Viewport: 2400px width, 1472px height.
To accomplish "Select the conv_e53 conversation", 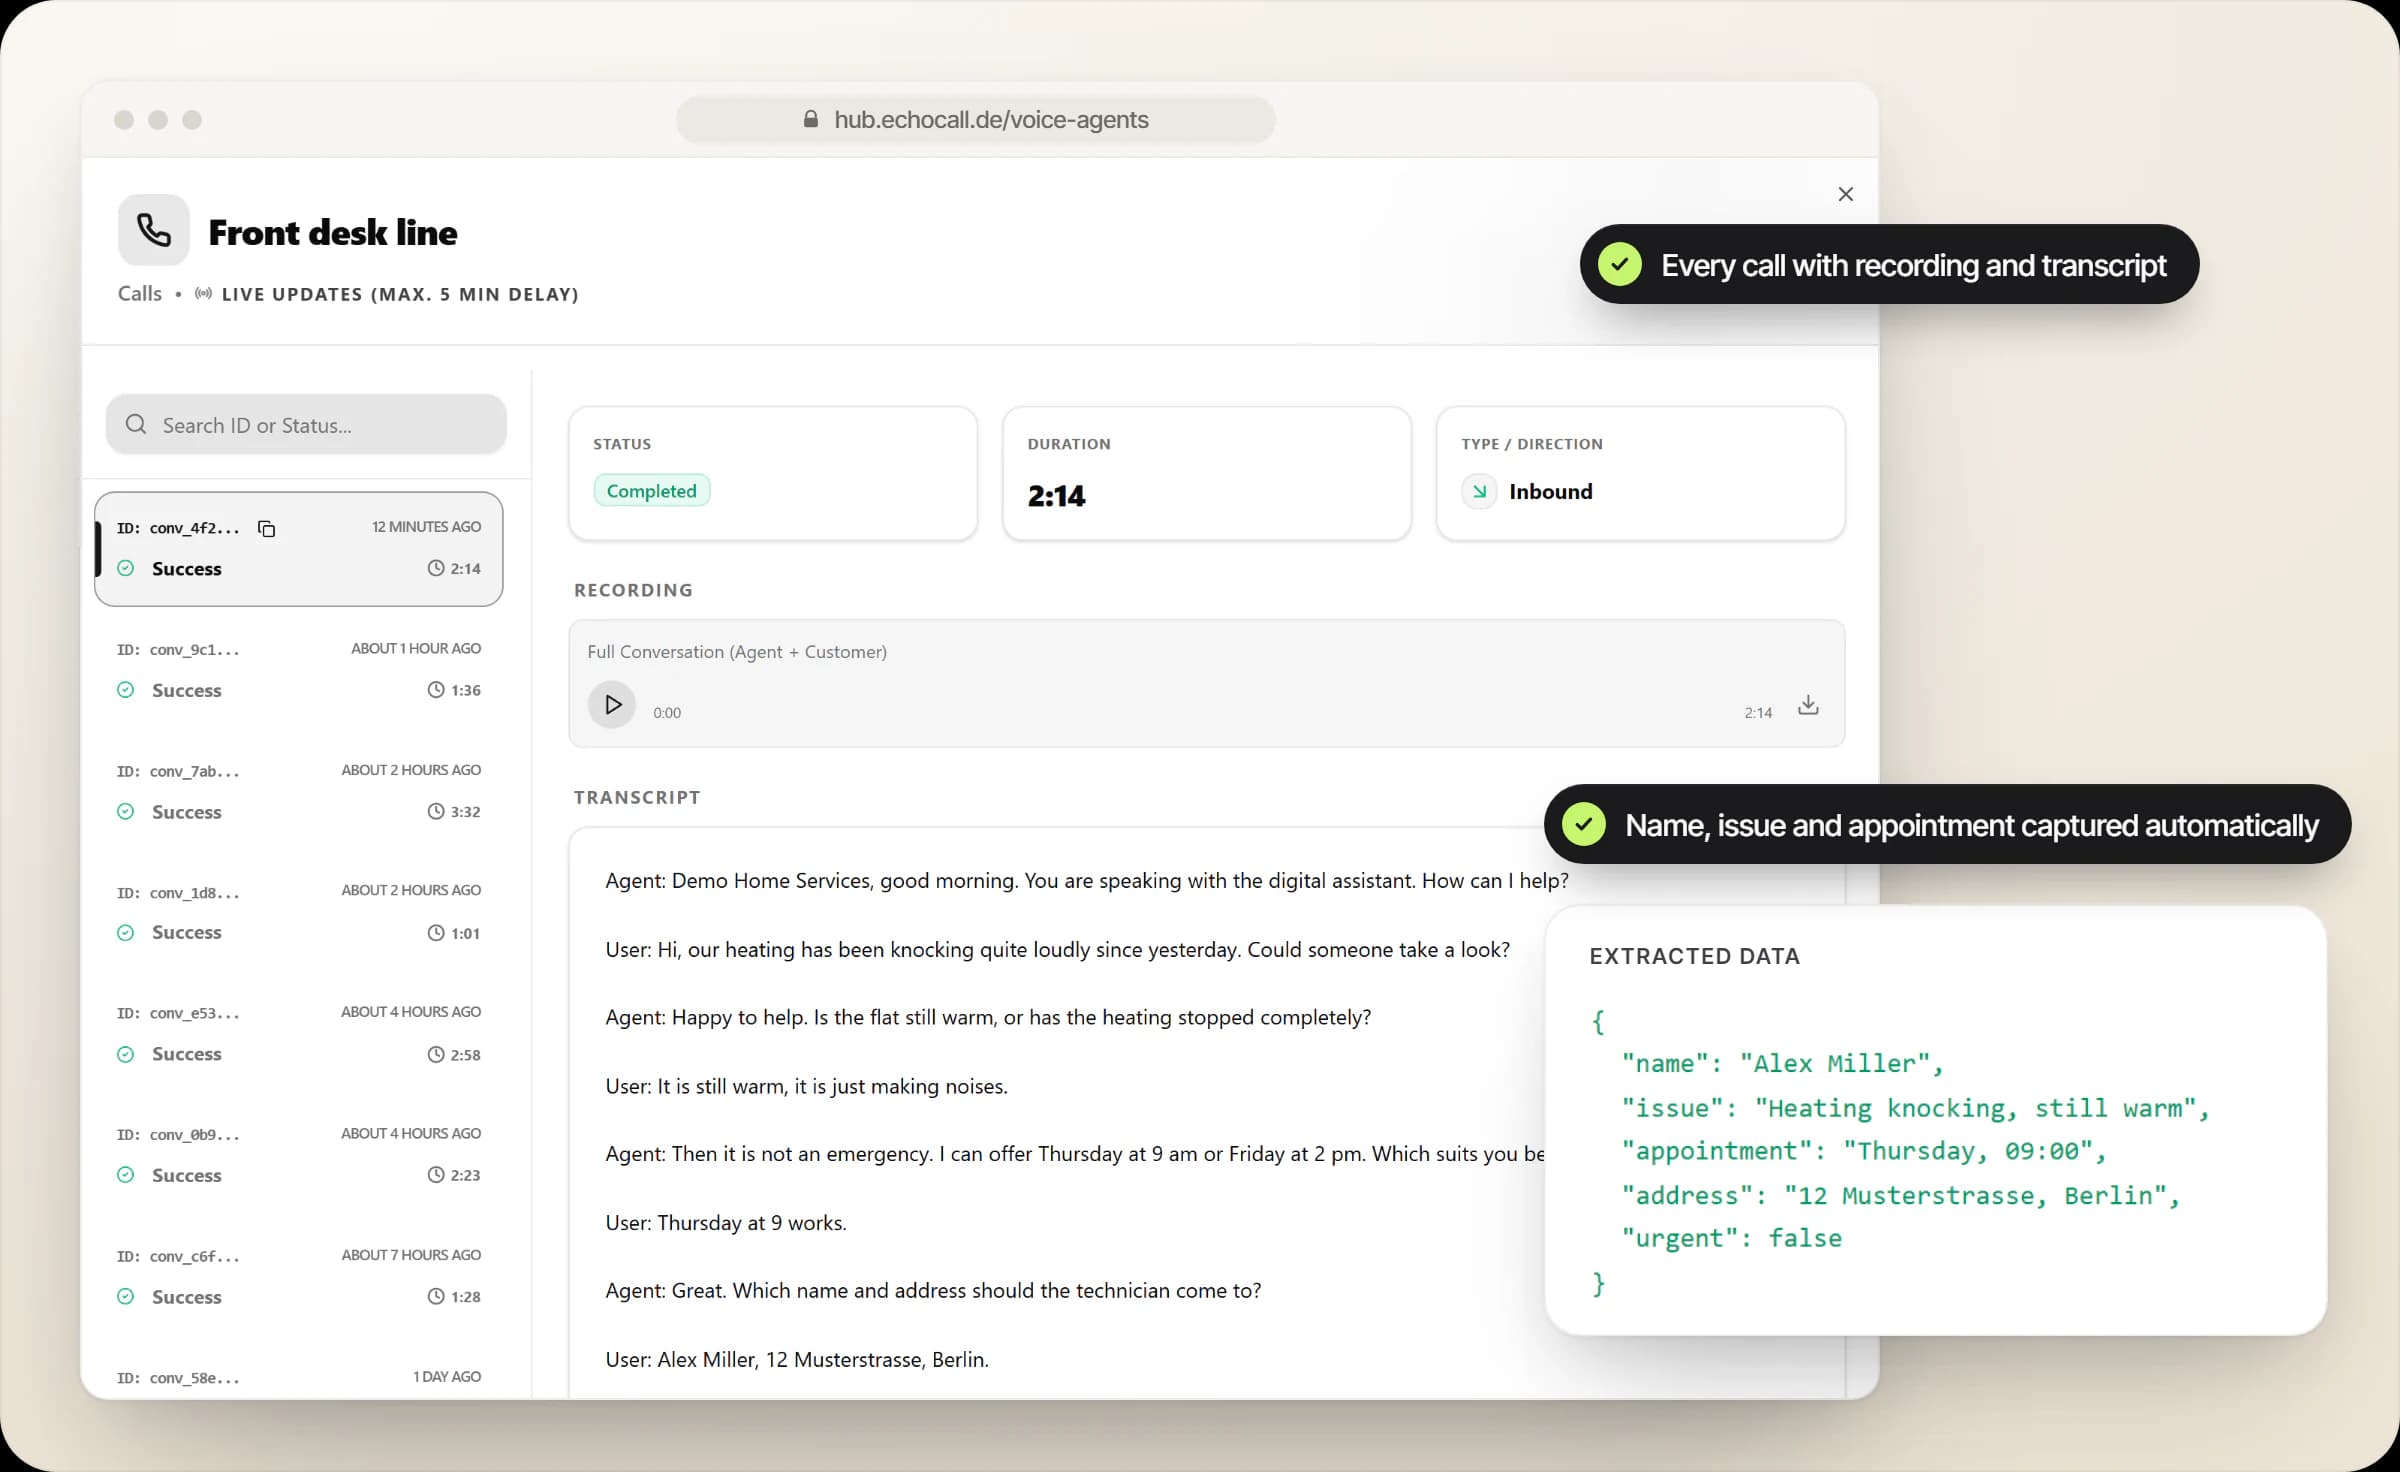I will pos(298,1033).
